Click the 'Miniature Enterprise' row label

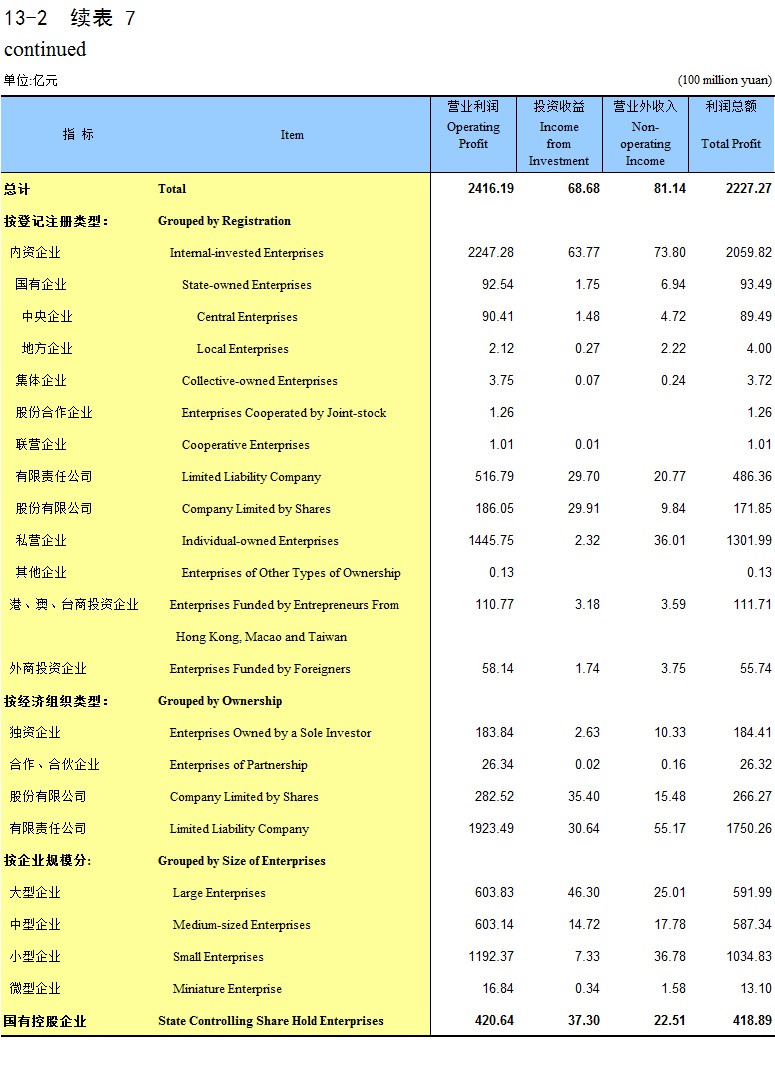(x=228, y=989)
